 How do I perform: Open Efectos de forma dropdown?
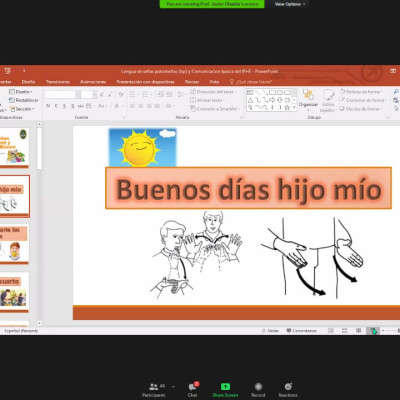click(360, 109)
